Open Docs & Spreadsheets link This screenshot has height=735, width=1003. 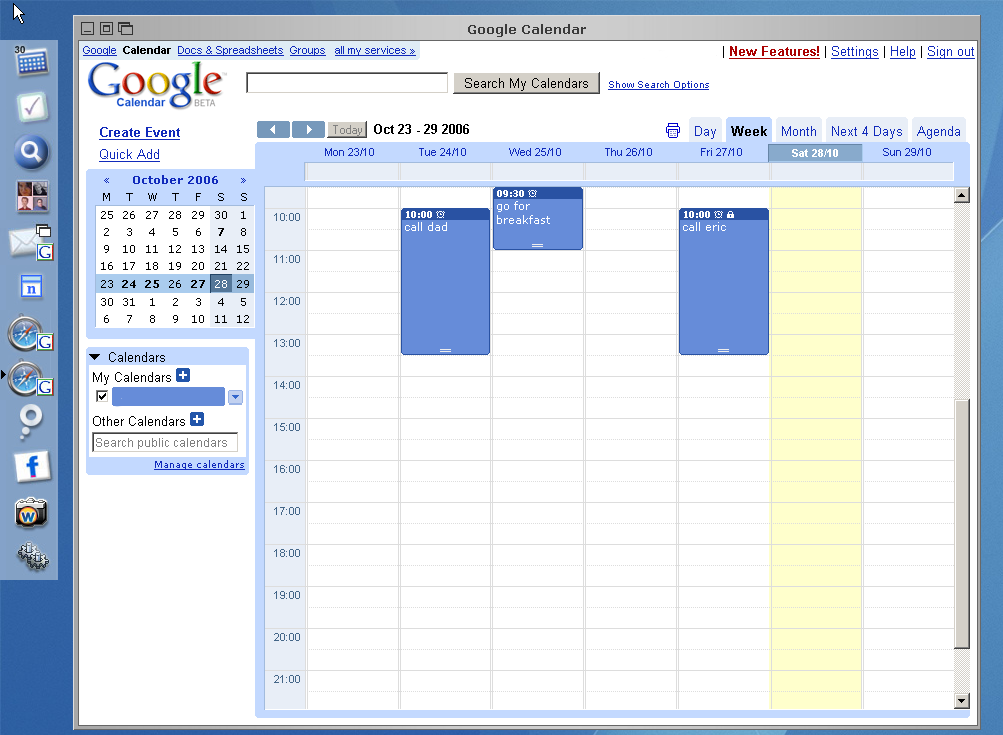tap(230, 50)
